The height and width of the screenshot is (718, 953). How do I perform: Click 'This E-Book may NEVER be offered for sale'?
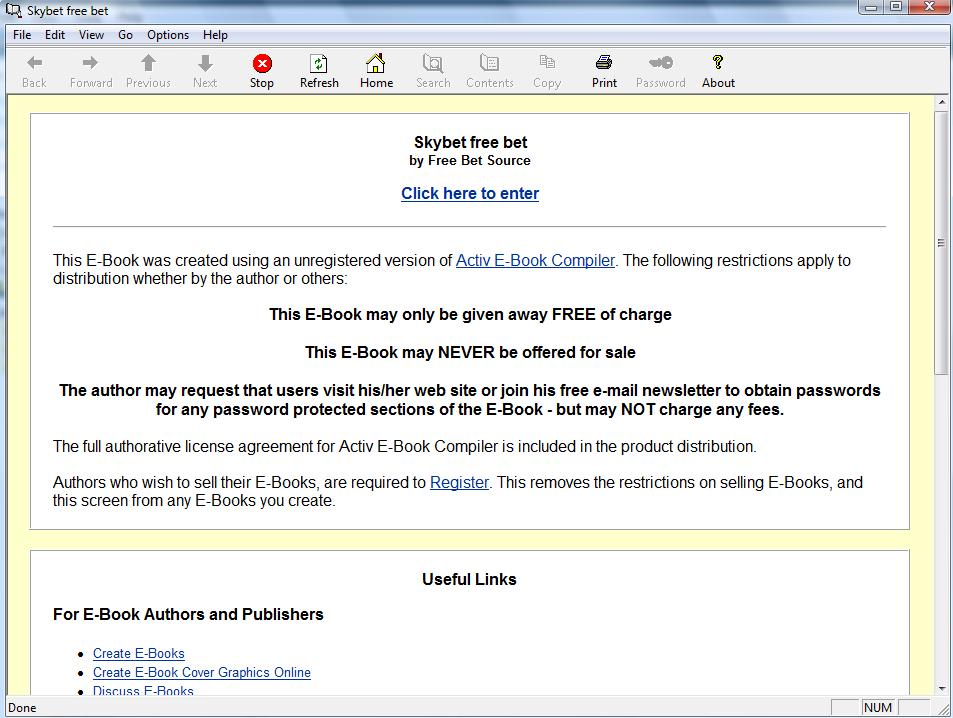pyautogui.click(x=470, y=352)
